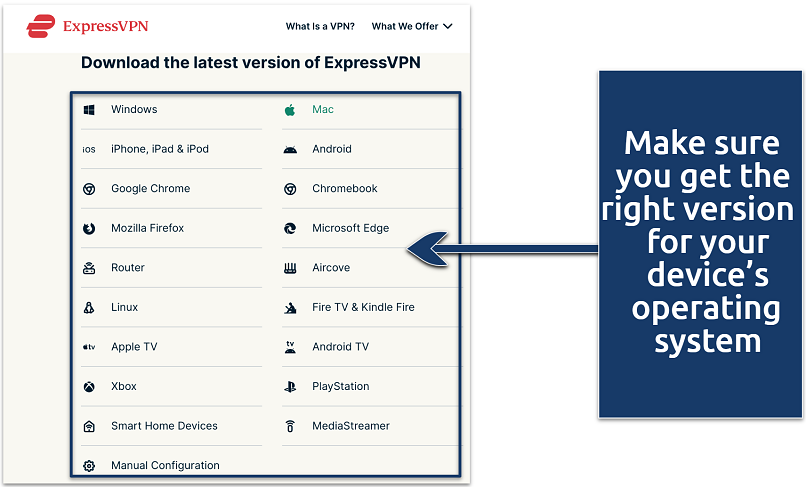Open the Manual Configuration link
Screen dimensions: 806x487
166,466
